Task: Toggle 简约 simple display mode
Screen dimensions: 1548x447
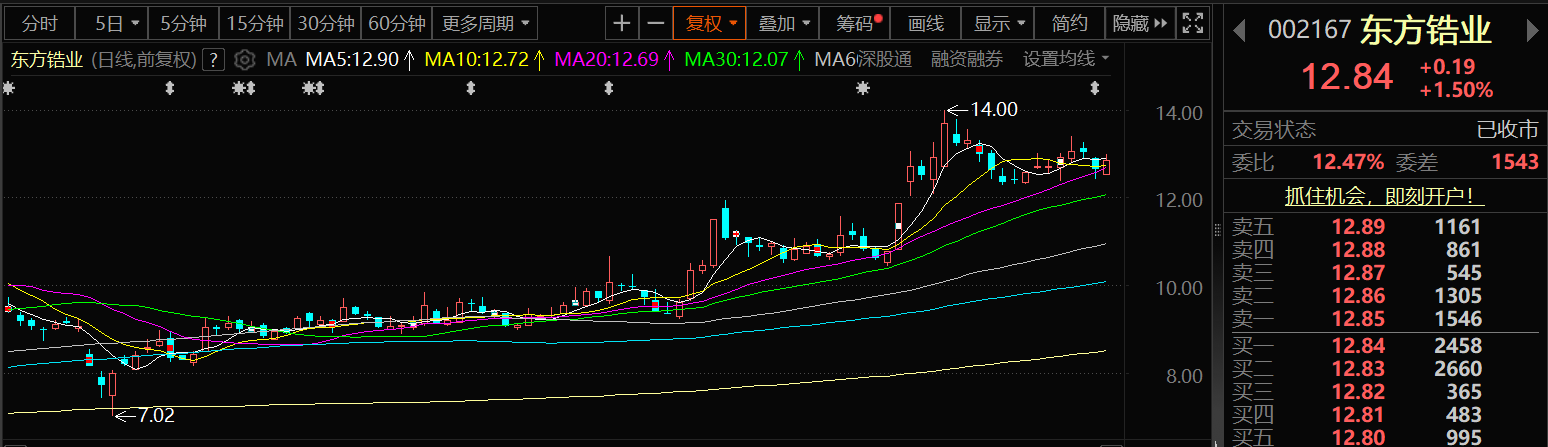Action: 1070,23
